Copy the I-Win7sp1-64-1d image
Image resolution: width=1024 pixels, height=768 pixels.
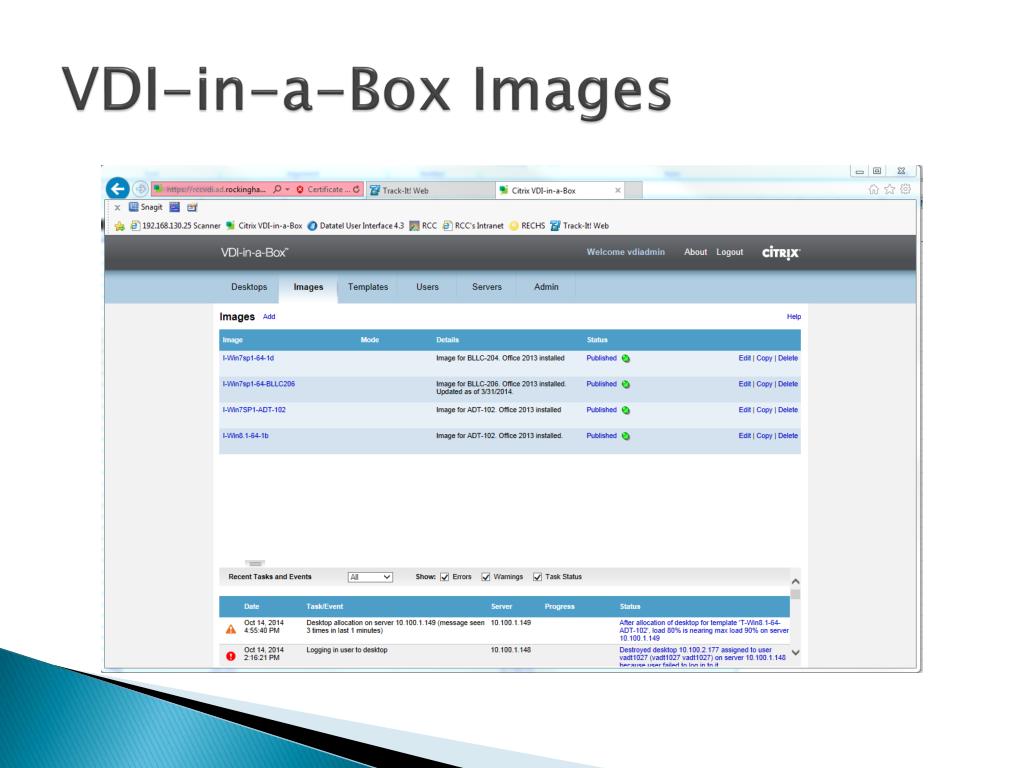pyautogui.click(x=764, y=359)
